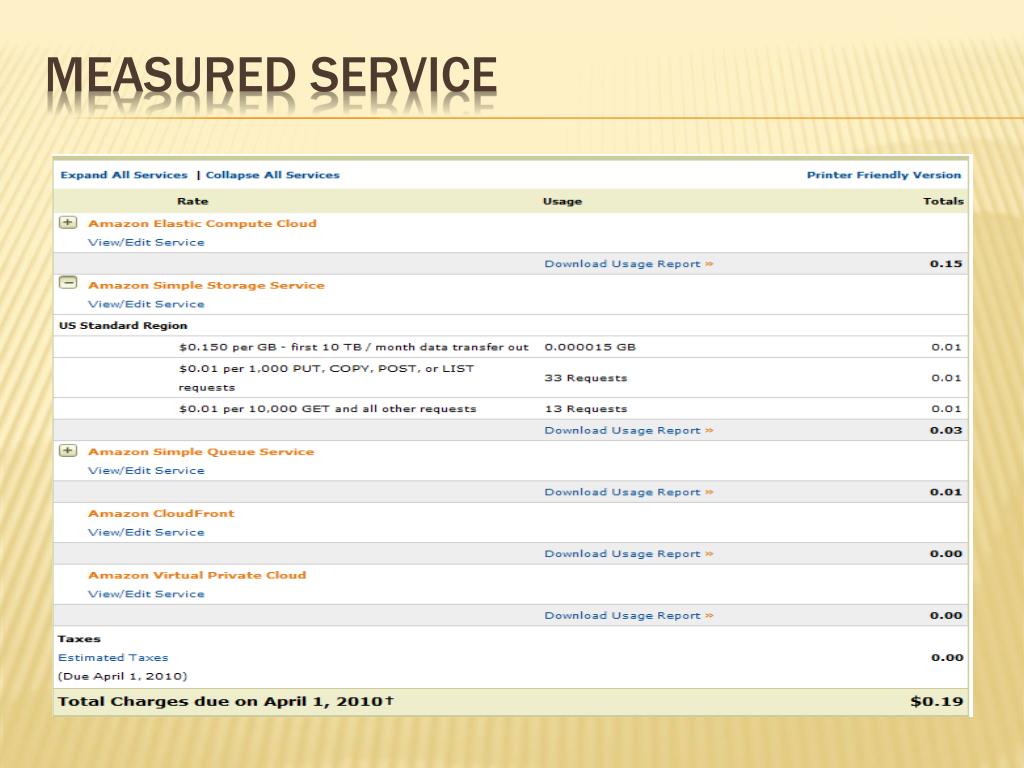Select the 0.000015 GB usage value

pos(590,347)
